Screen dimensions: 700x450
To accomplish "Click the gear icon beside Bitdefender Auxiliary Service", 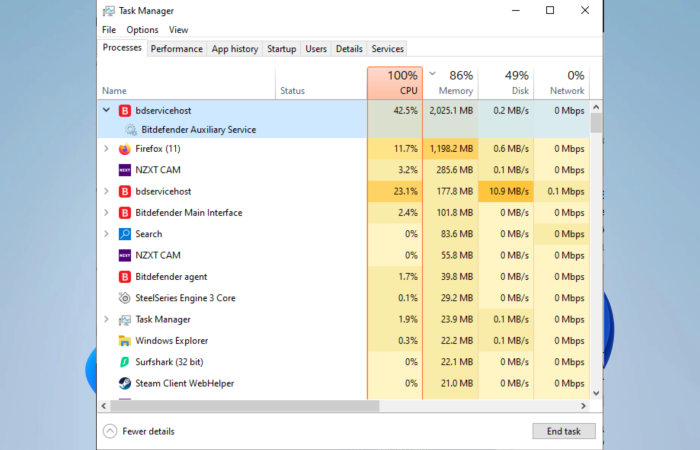I will [x=130, y=130].
